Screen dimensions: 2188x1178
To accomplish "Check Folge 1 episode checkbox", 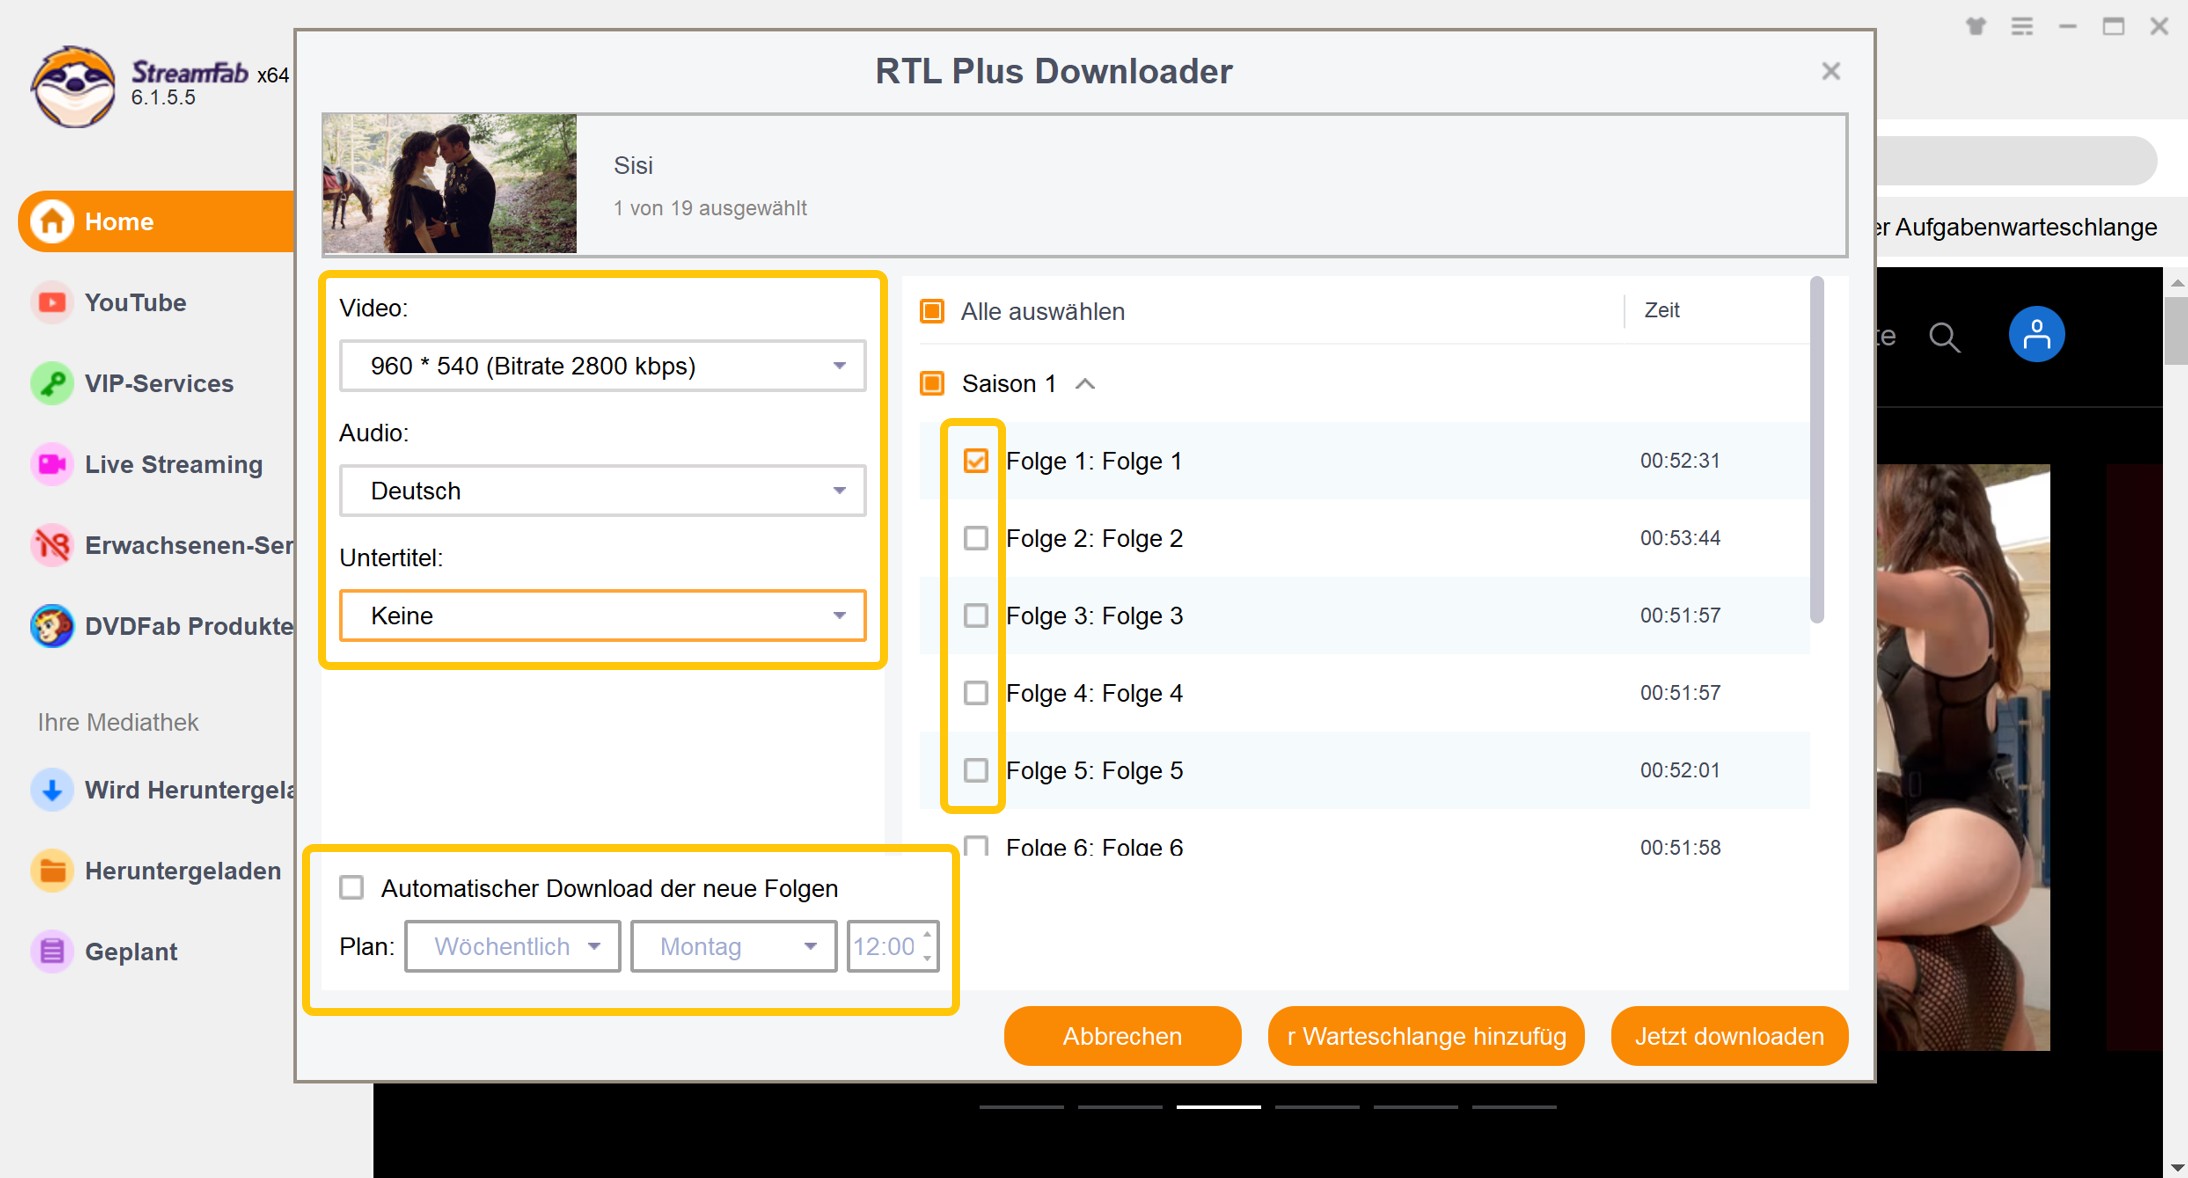I will click(976, 461).
